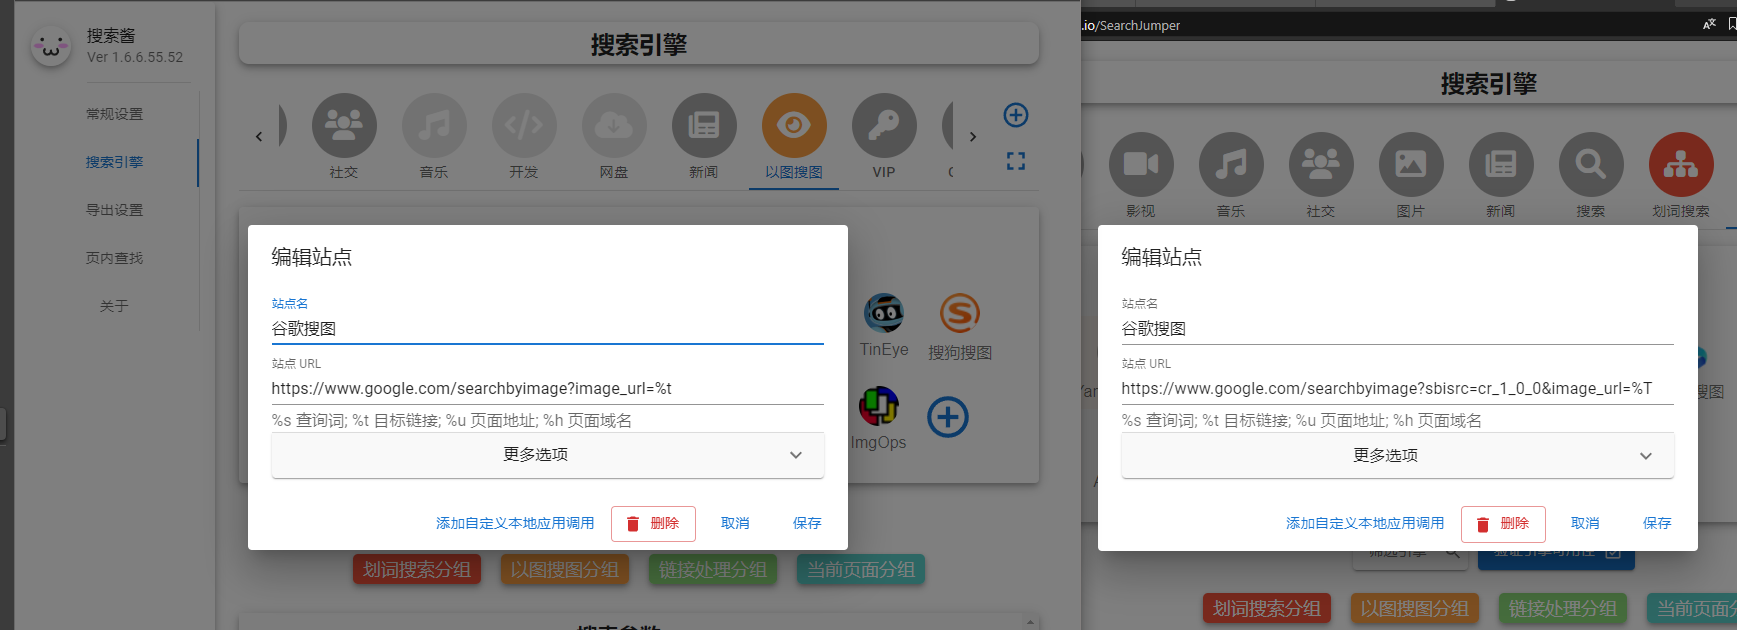This screenshot has height=630, width=1737.
Task: Click the TinEye search engine icon
Action: [884, 314]
